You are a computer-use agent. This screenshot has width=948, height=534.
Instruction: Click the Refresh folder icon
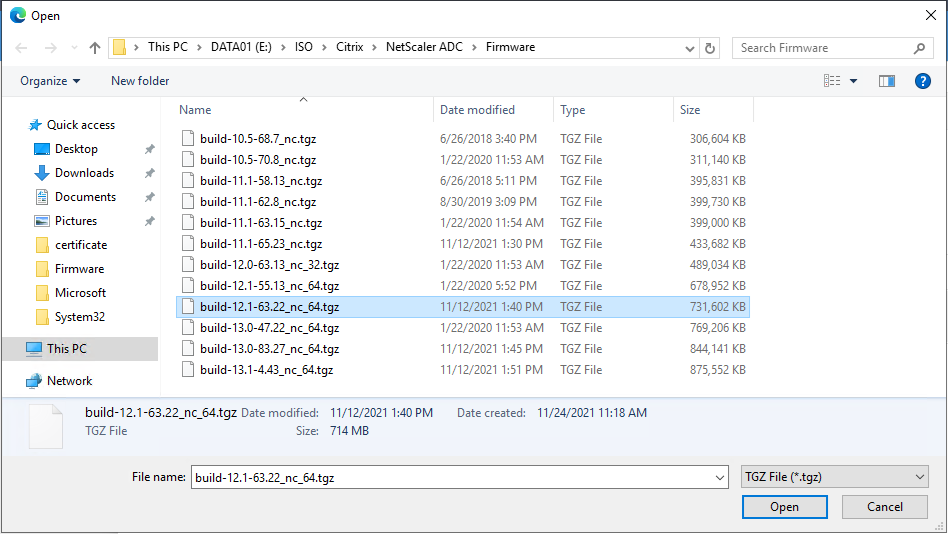pos(710,48)
